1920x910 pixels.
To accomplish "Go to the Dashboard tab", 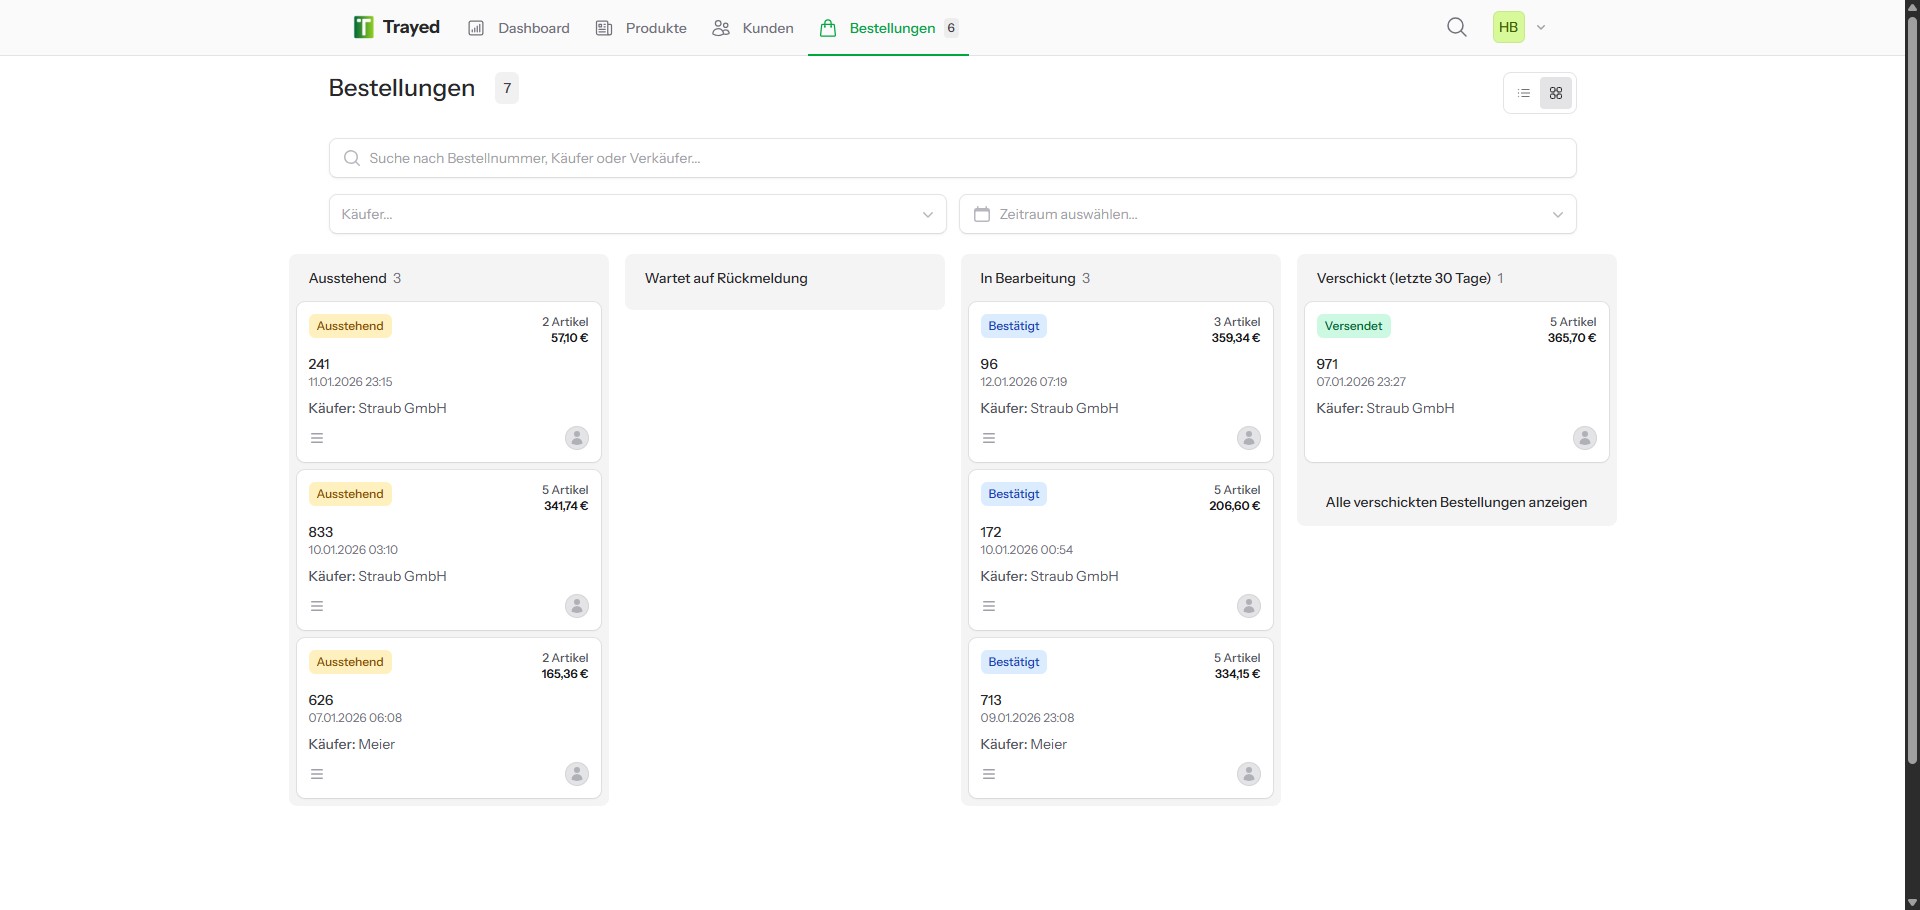I will 519,28.
